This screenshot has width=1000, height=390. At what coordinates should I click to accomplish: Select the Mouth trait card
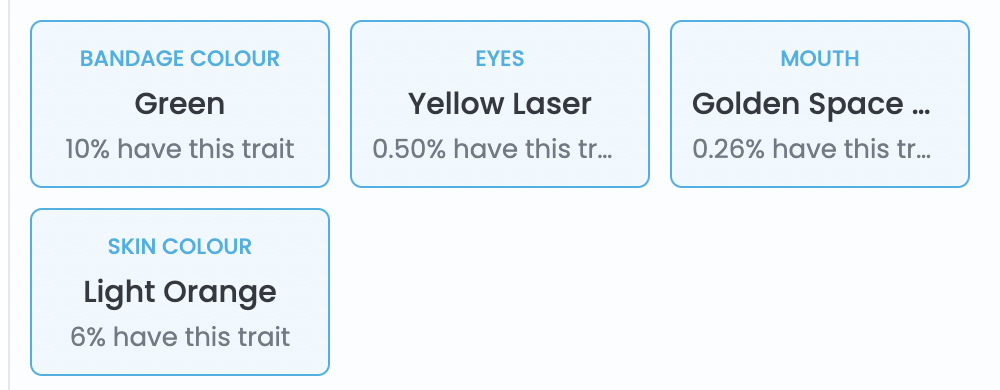pos(820,104)
